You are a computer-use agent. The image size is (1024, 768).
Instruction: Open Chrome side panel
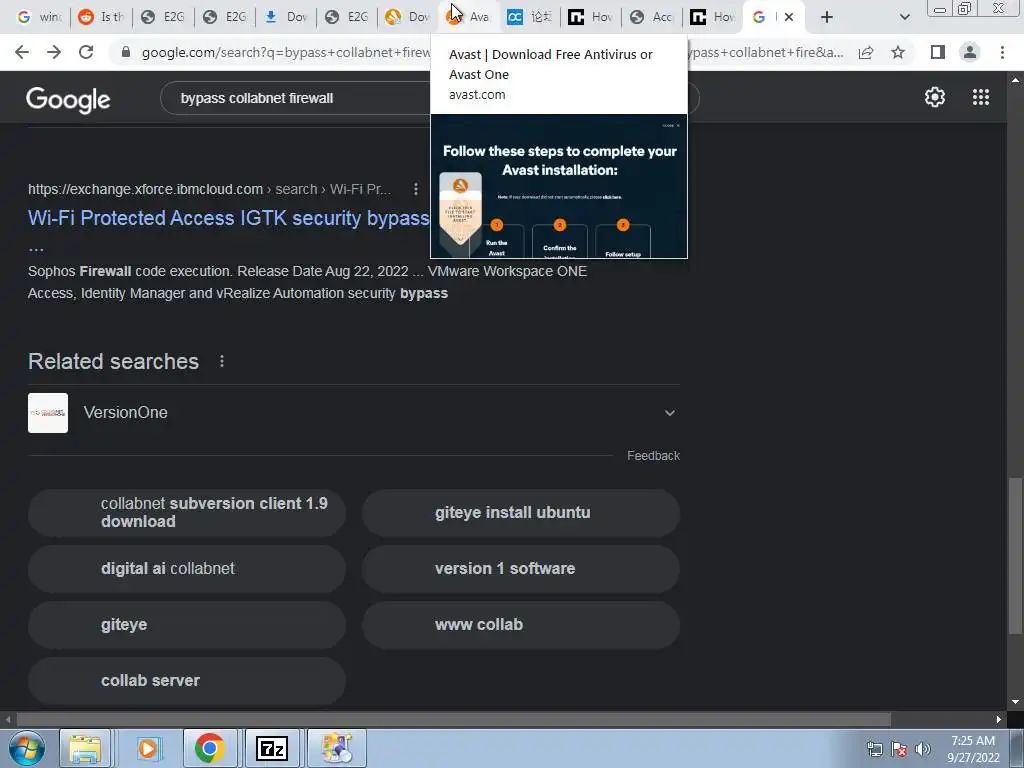click(938, 52)
